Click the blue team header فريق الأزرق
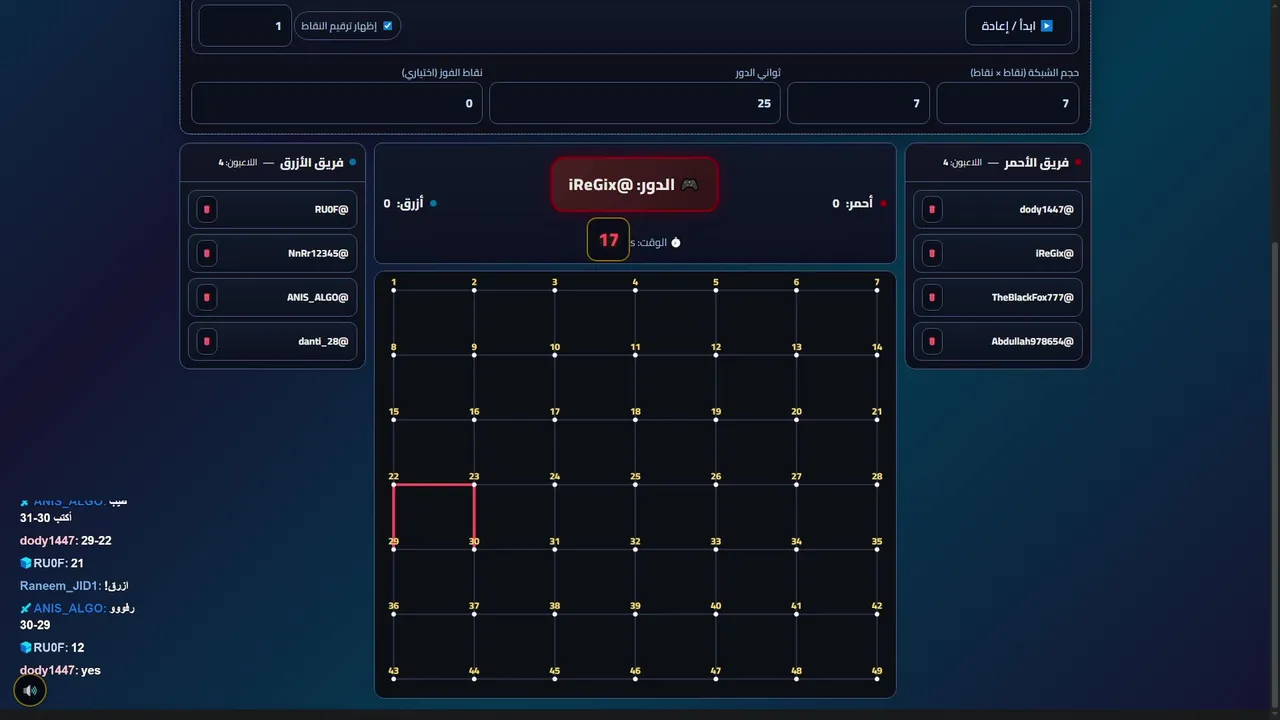Screen dimensions: 1280x720 313,162
